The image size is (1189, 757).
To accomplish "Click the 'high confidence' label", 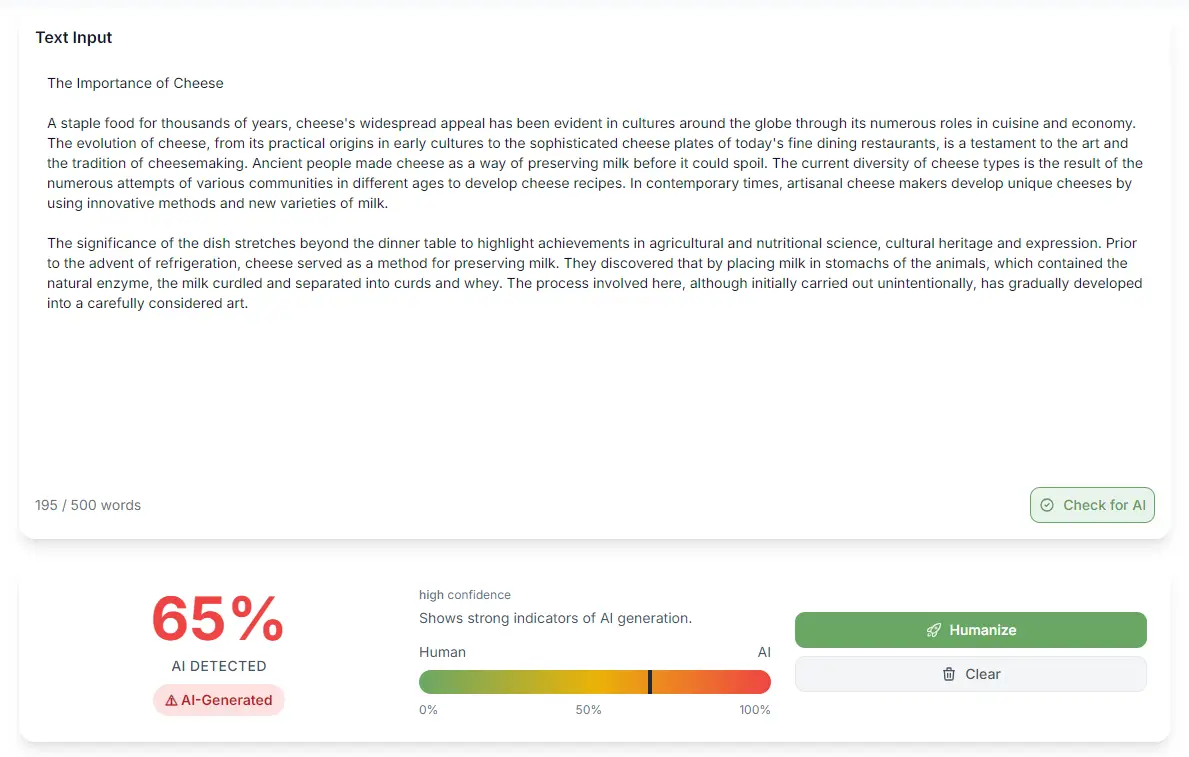I will click(465, 595).
